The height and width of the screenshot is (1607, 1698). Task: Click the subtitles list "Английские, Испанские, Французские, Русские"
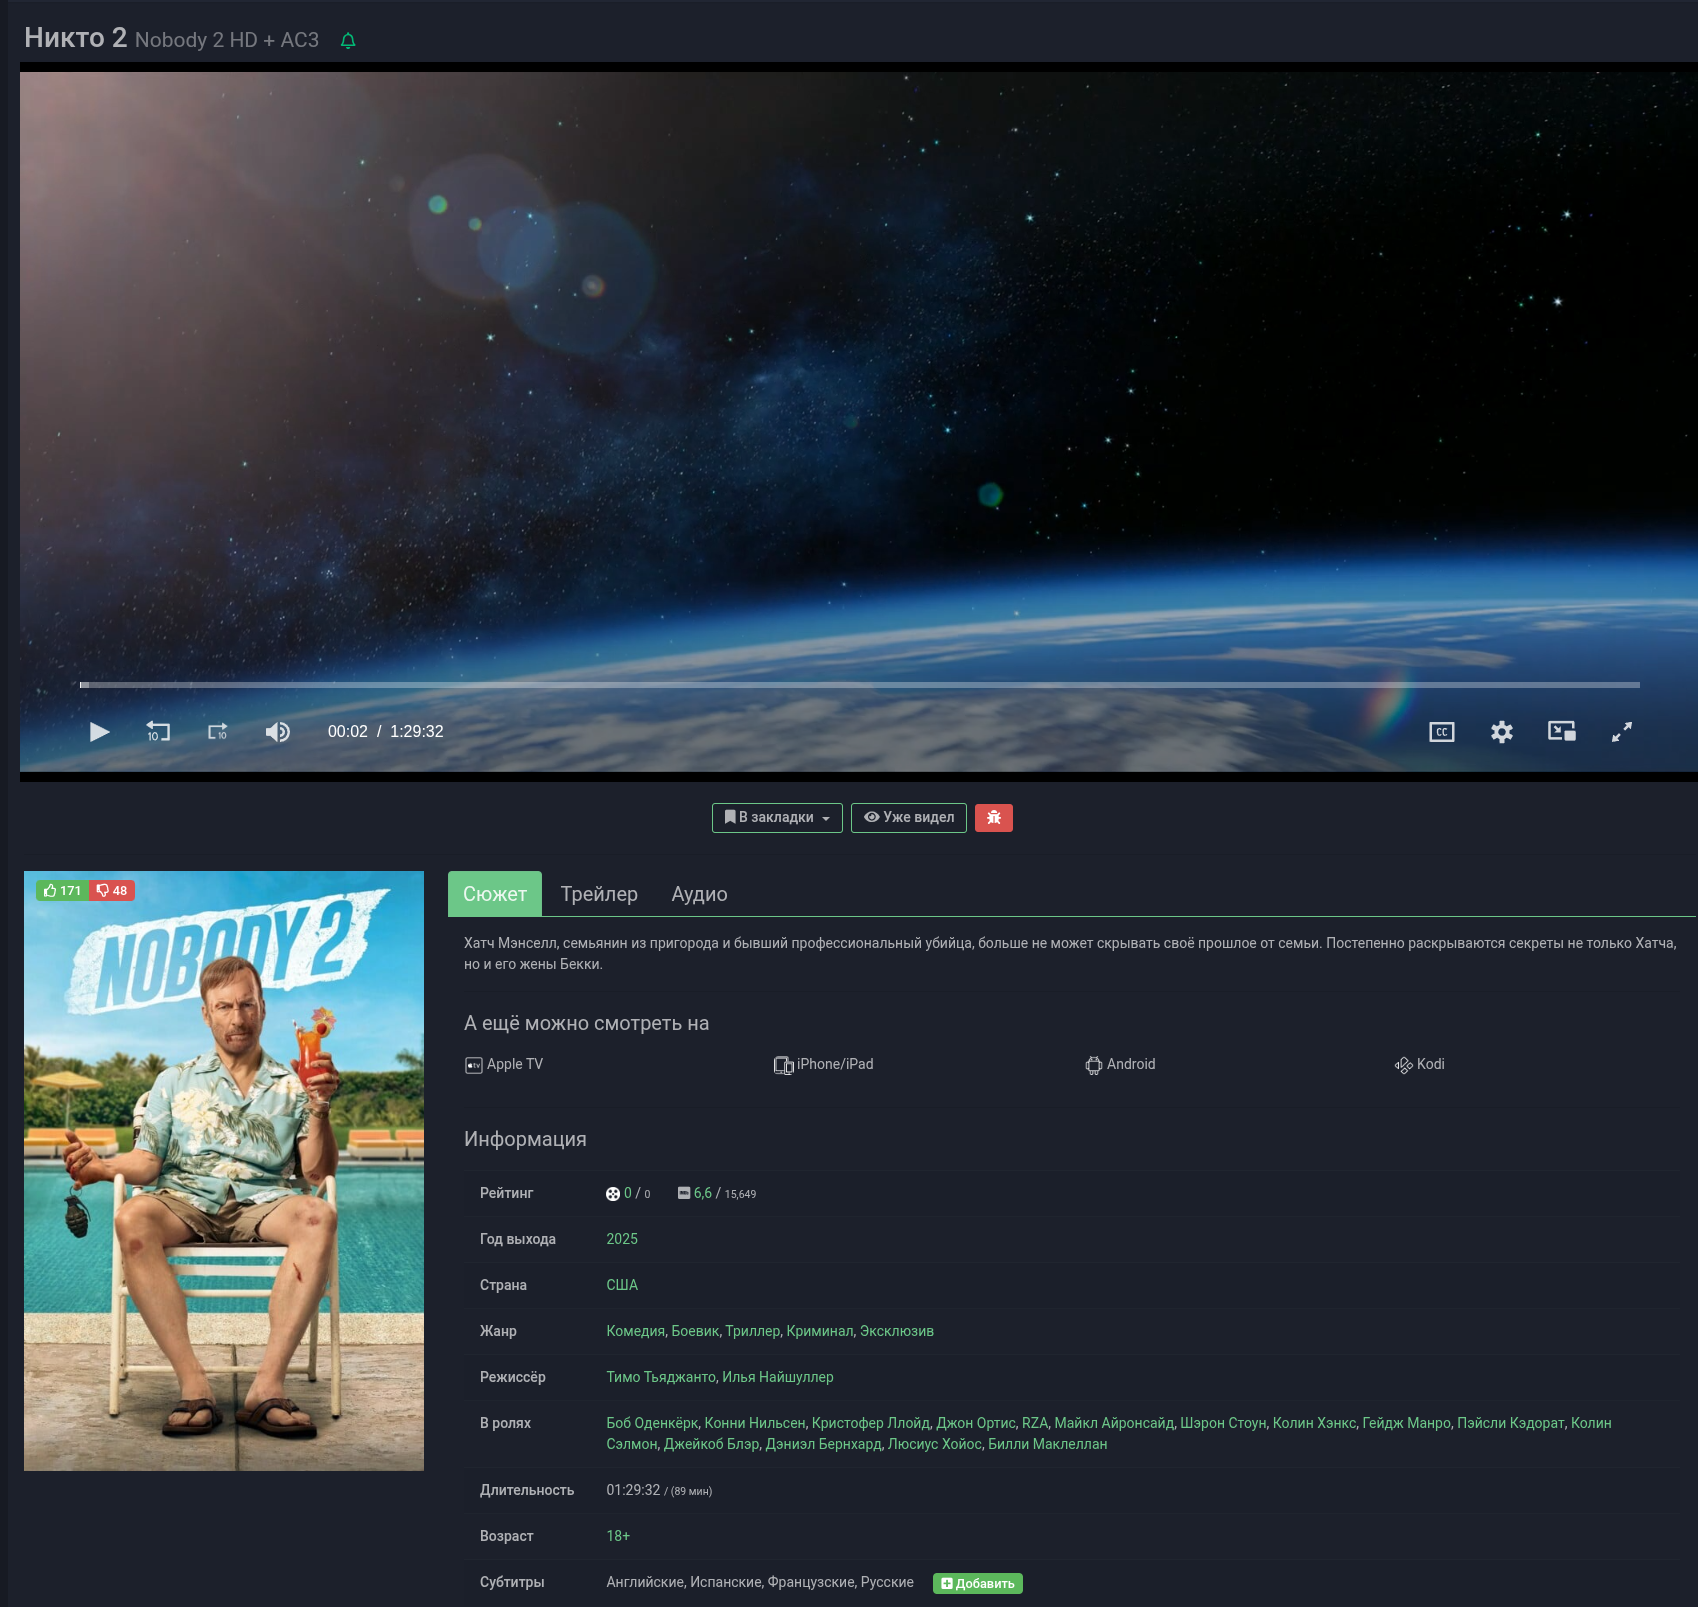pos(760,1582)
